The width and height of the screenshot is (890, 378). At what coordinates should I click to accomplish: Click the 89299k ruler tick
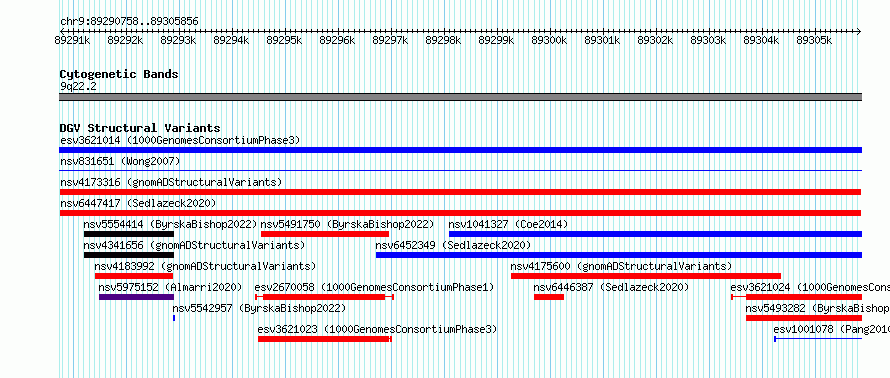[x=496, y=40]
